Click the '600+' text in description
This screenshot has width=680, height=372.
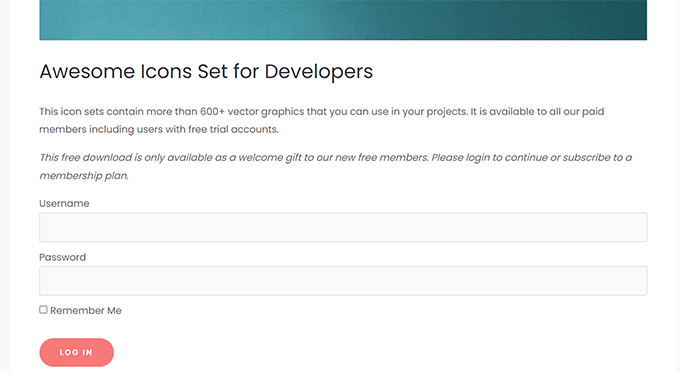(x=212, y=111)
